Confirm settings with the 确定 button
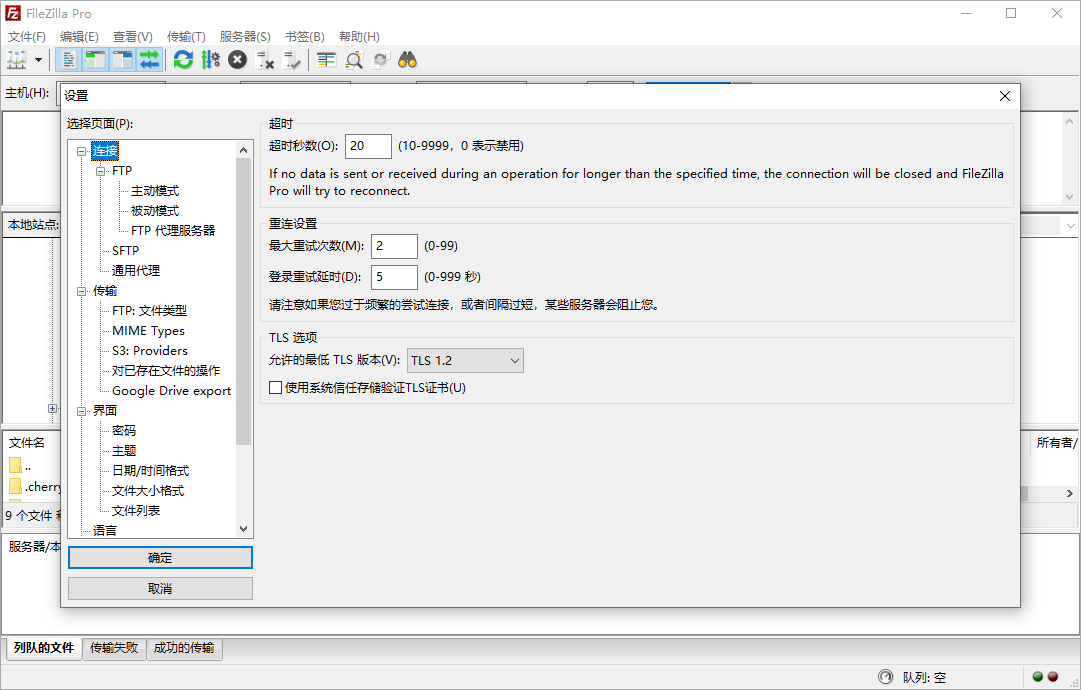 [159, 557]
